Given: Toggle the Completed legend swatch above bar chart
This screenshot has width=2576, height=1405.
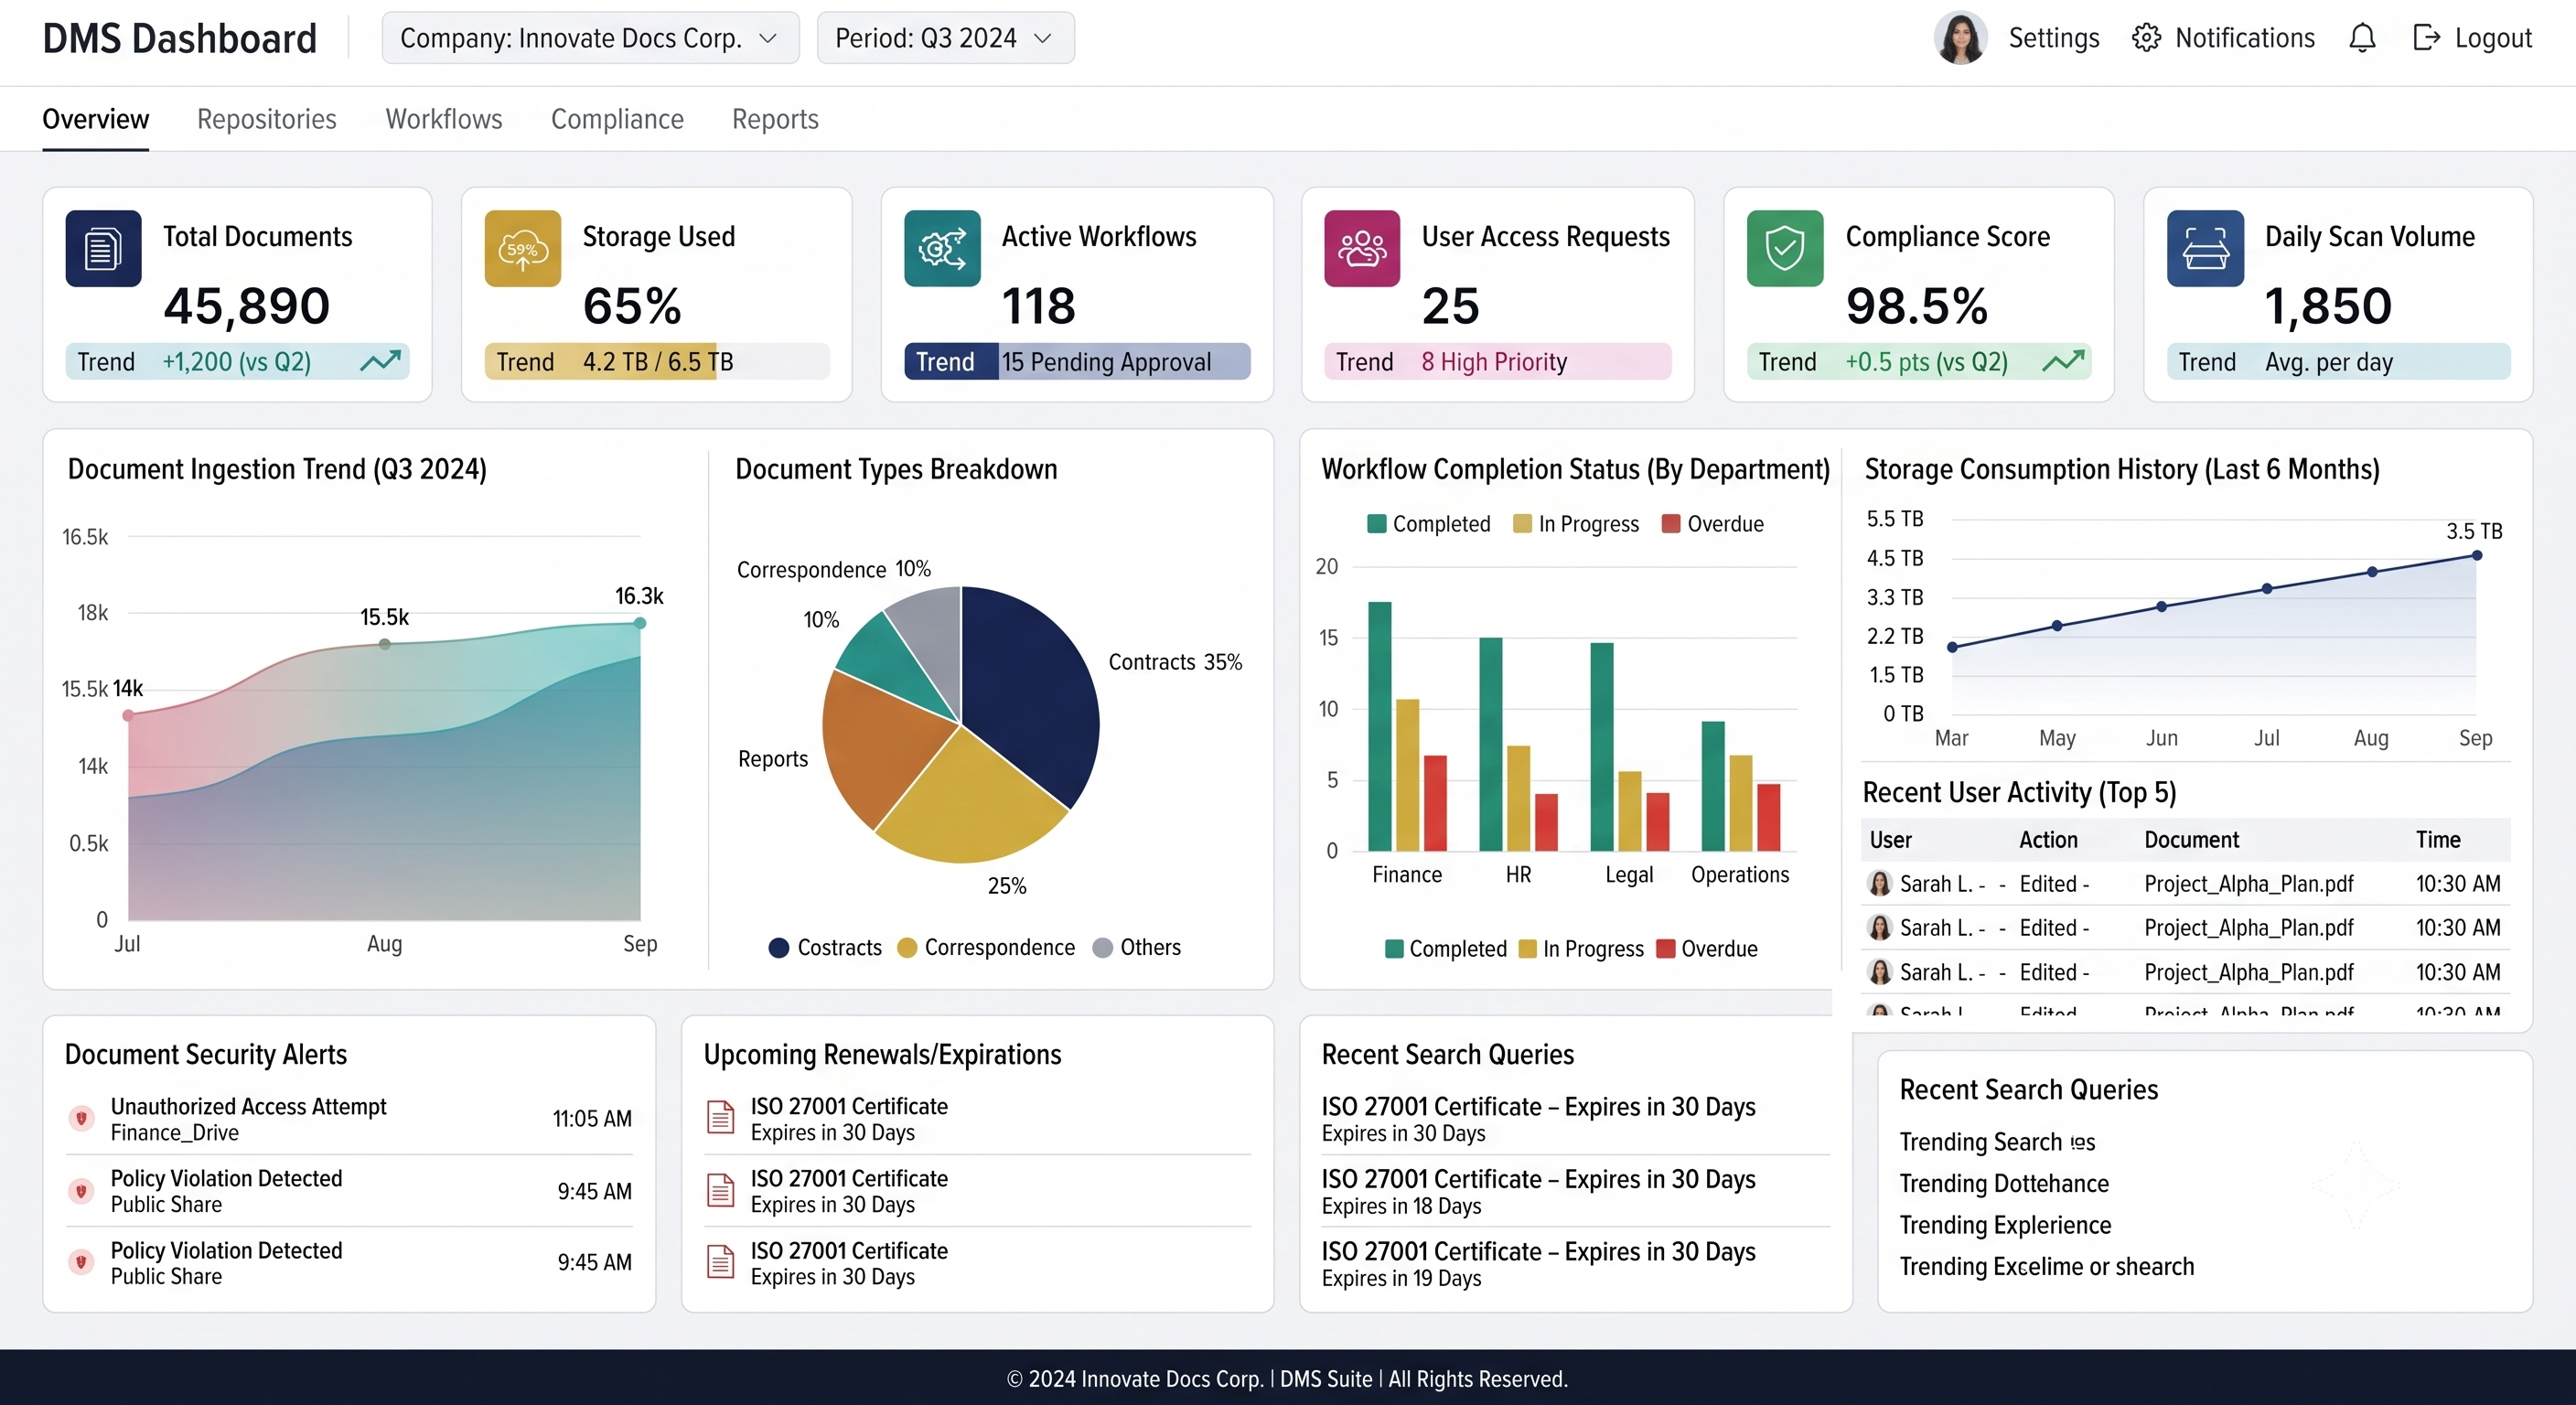Looking at the screenshot, I should tap(1377, 524).
